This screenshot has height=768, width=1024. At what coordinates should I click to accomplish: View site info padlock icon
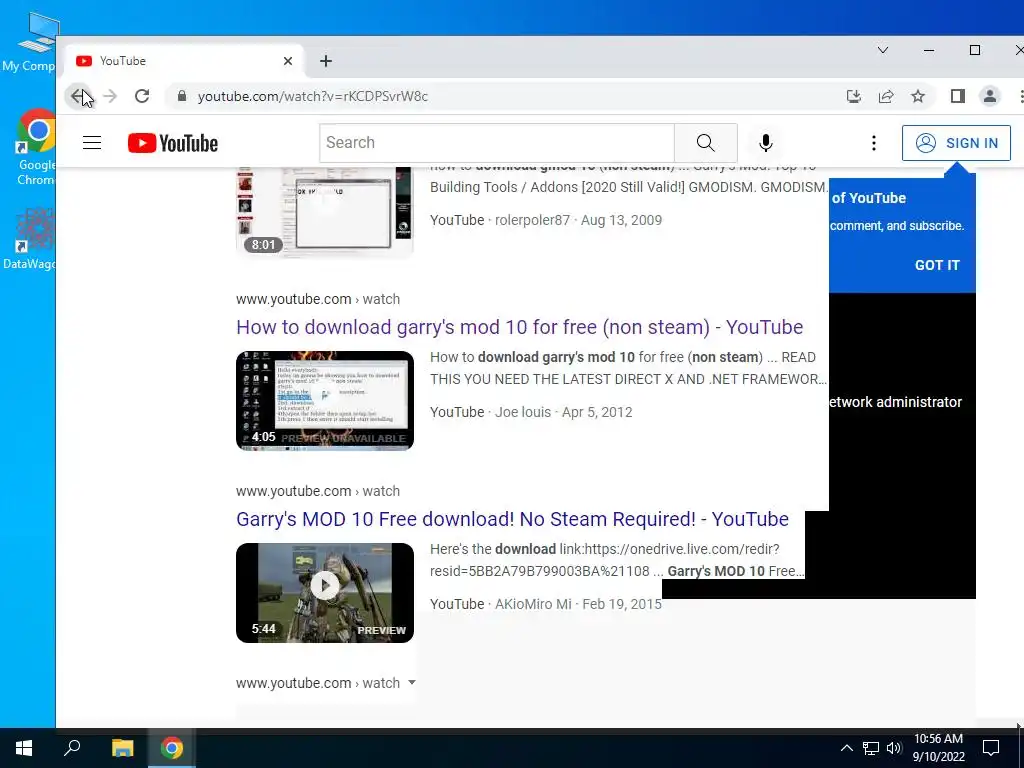coord(182,97)
